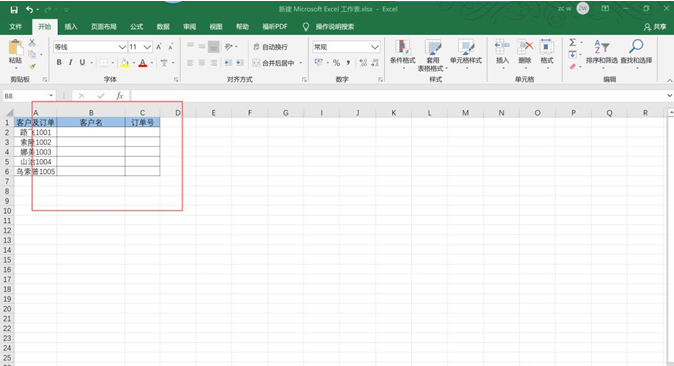Image resolution: width=674 pixels, height=366 pixels.
Task: Click the increase decimal icon
Action: tap(363, 63)
